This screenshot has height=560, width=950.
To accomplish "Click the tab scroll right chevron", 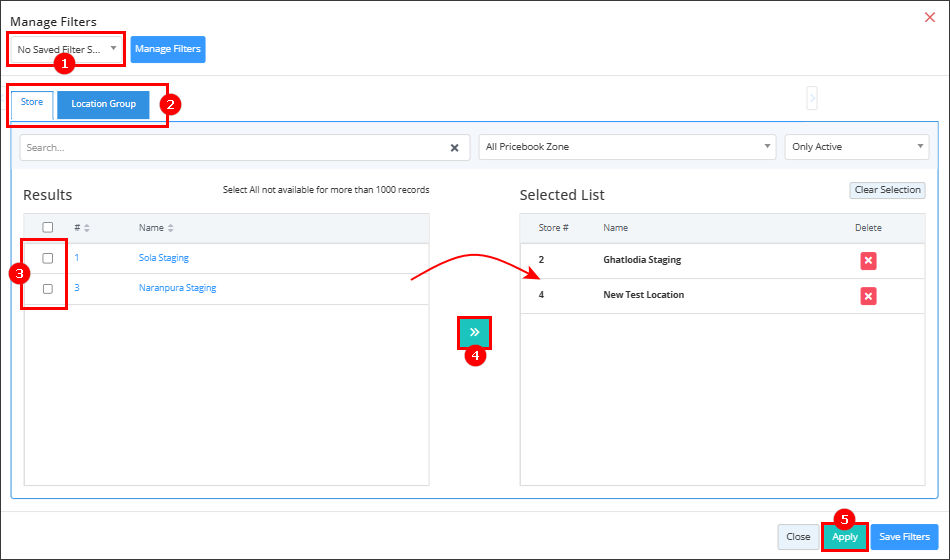I will click(812, 98).
